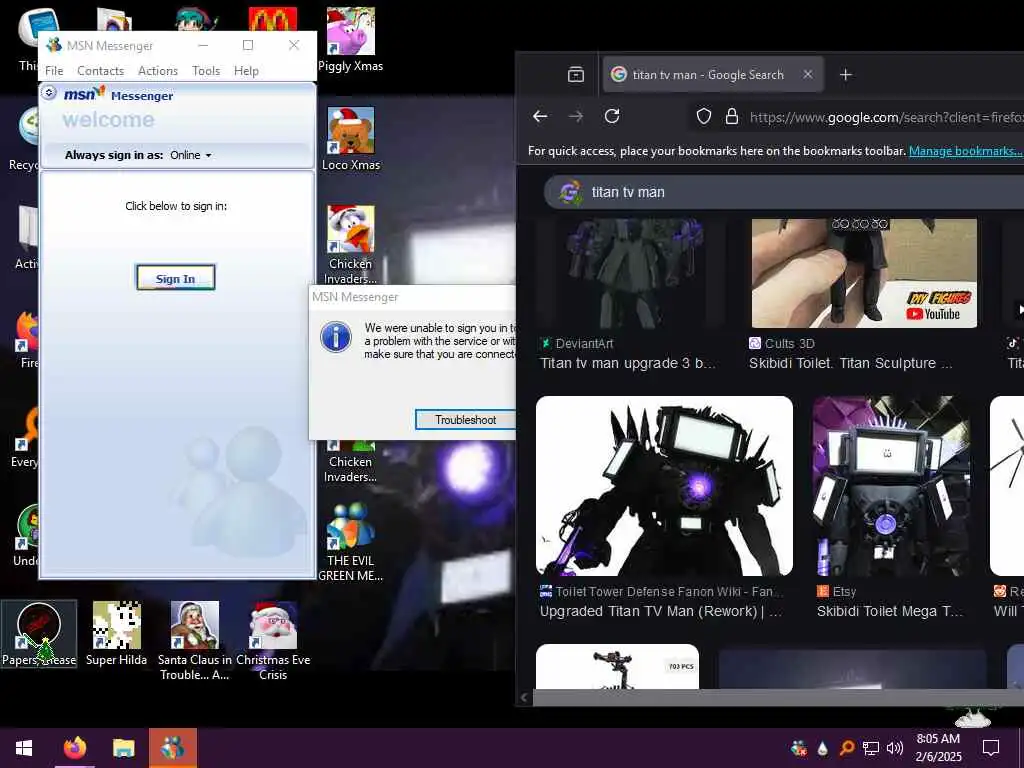Go back in Firefox
Viewport: 1024px width, 768px height.
click(540, 117)
